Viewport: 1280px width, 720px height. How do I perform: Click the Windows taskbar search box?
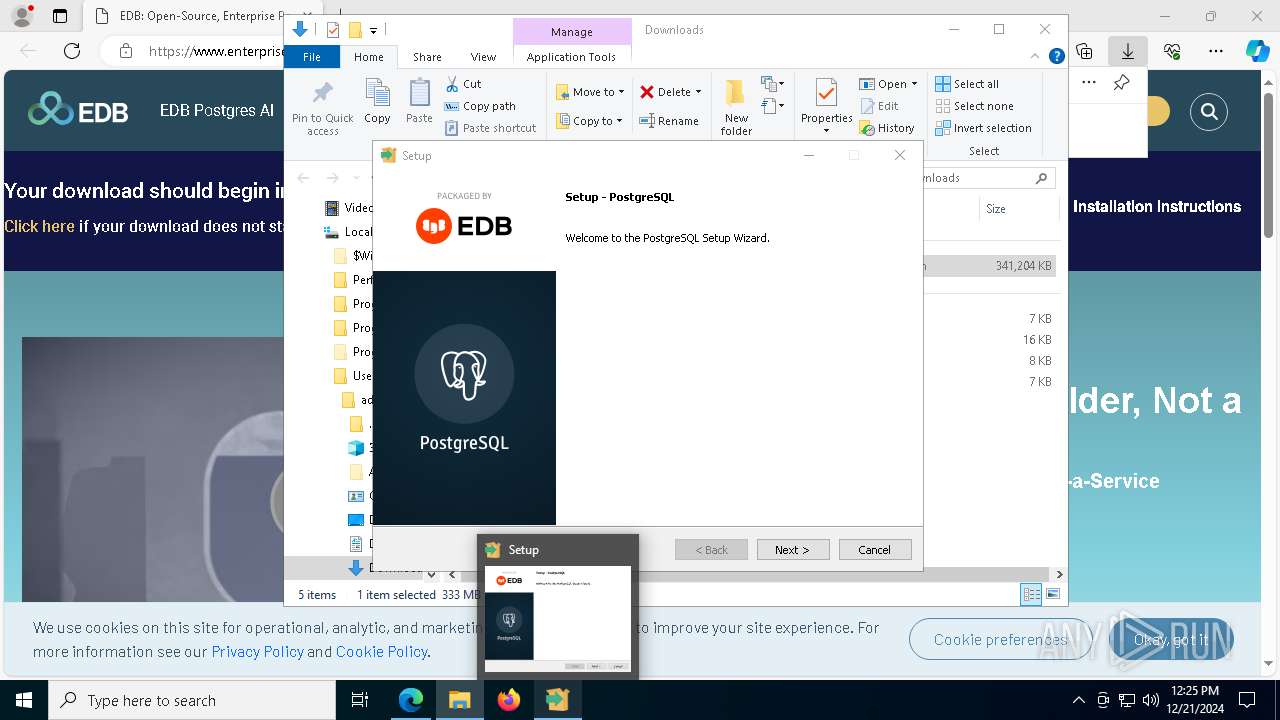pyautogui.click(x=192, y=700)
